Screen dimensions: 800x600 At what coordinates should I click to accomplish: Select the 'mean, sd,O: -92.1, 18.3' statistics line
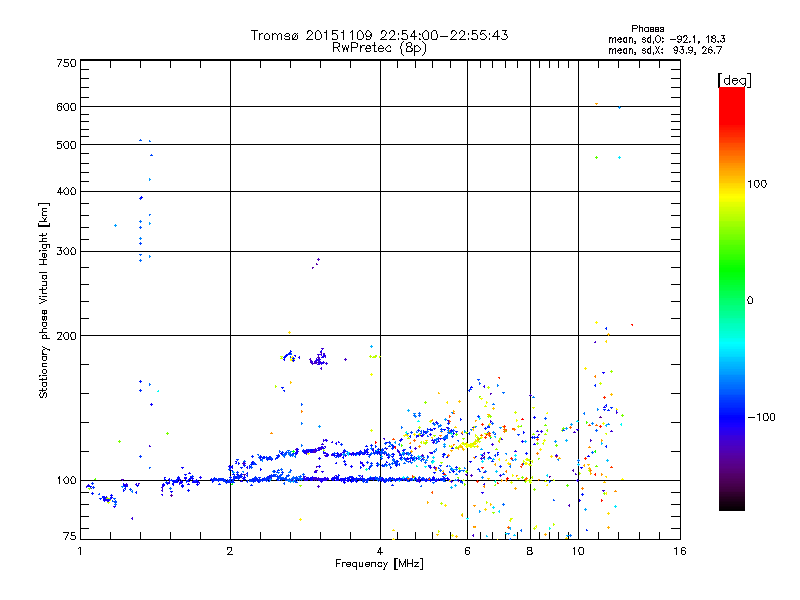pyautogui.click(x=666, y=39)
